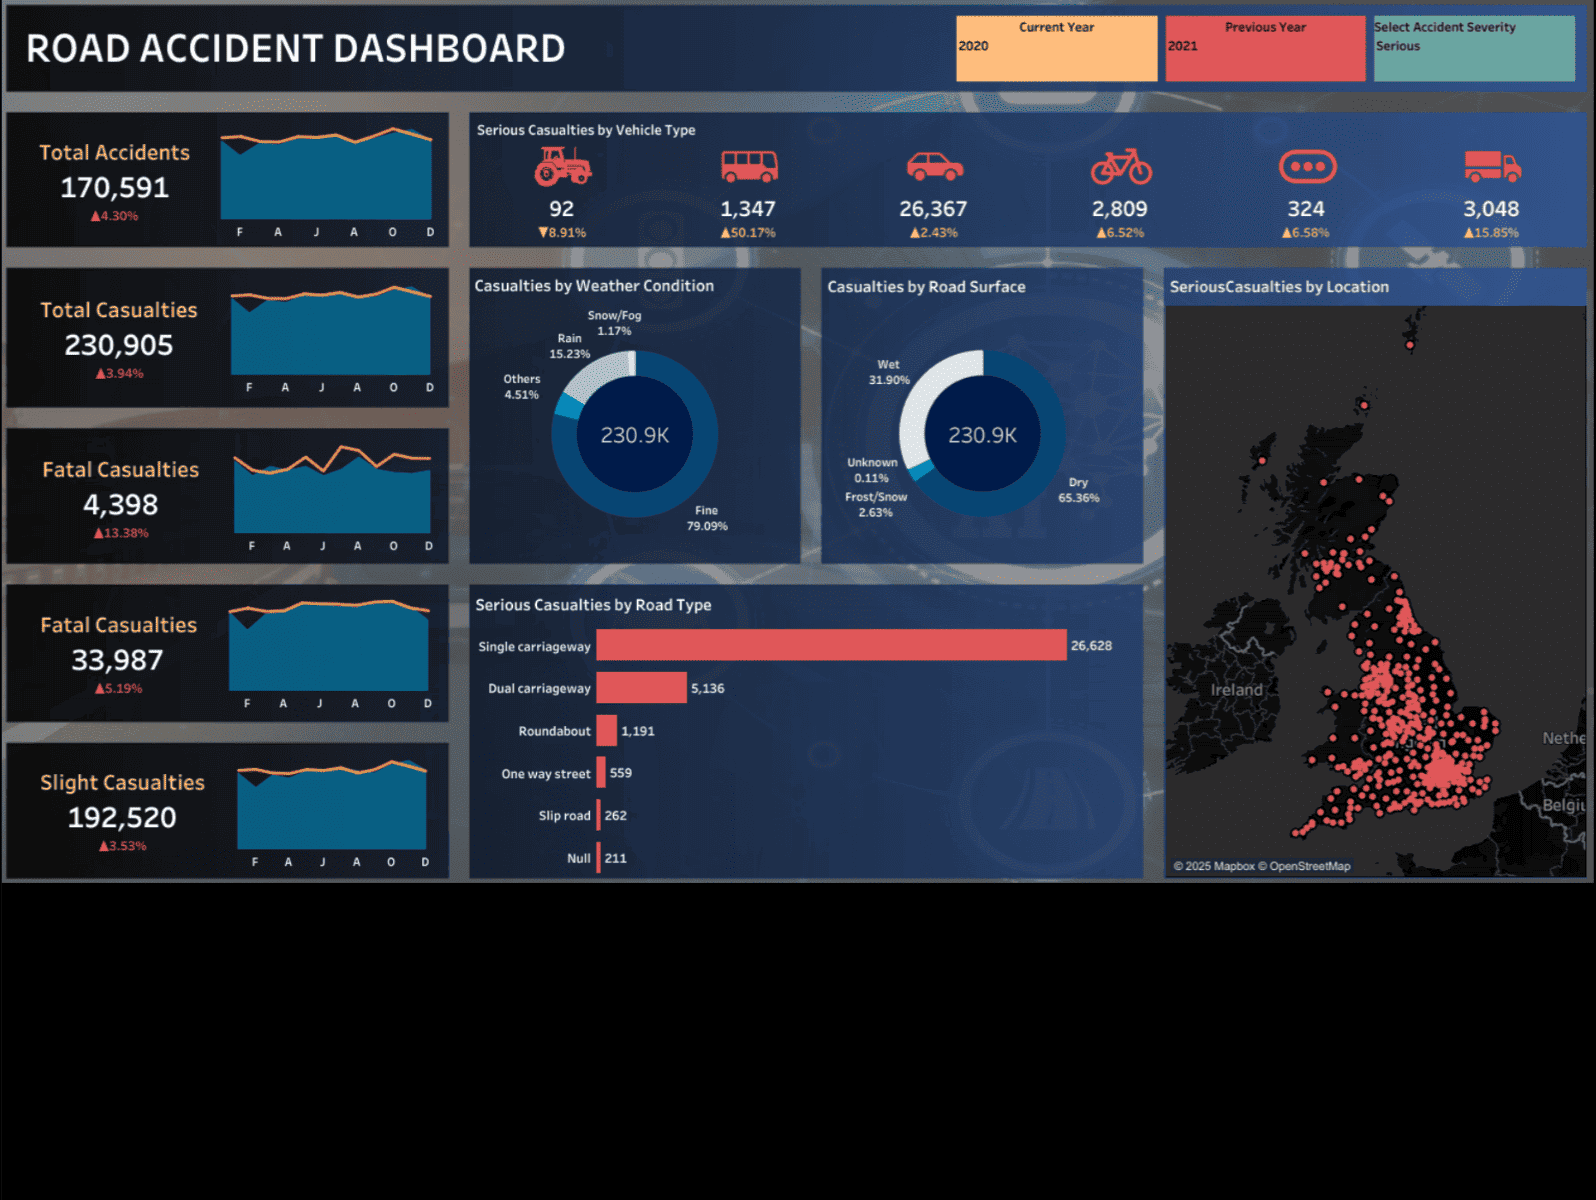Click the red oval 'other vehicle' icon
This screenshot has height=1200, width=1596.
[1307, 167]
